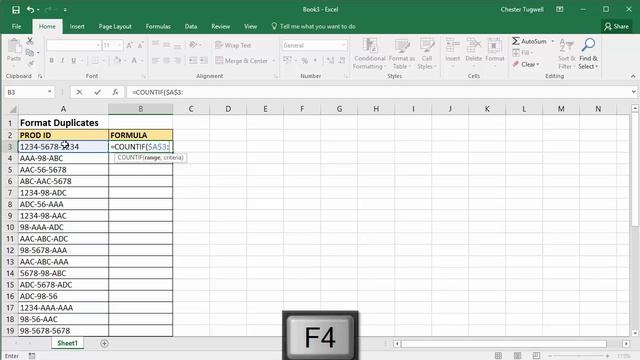Click the Borders icon
The image size is (640, 360).
[95, 60]
